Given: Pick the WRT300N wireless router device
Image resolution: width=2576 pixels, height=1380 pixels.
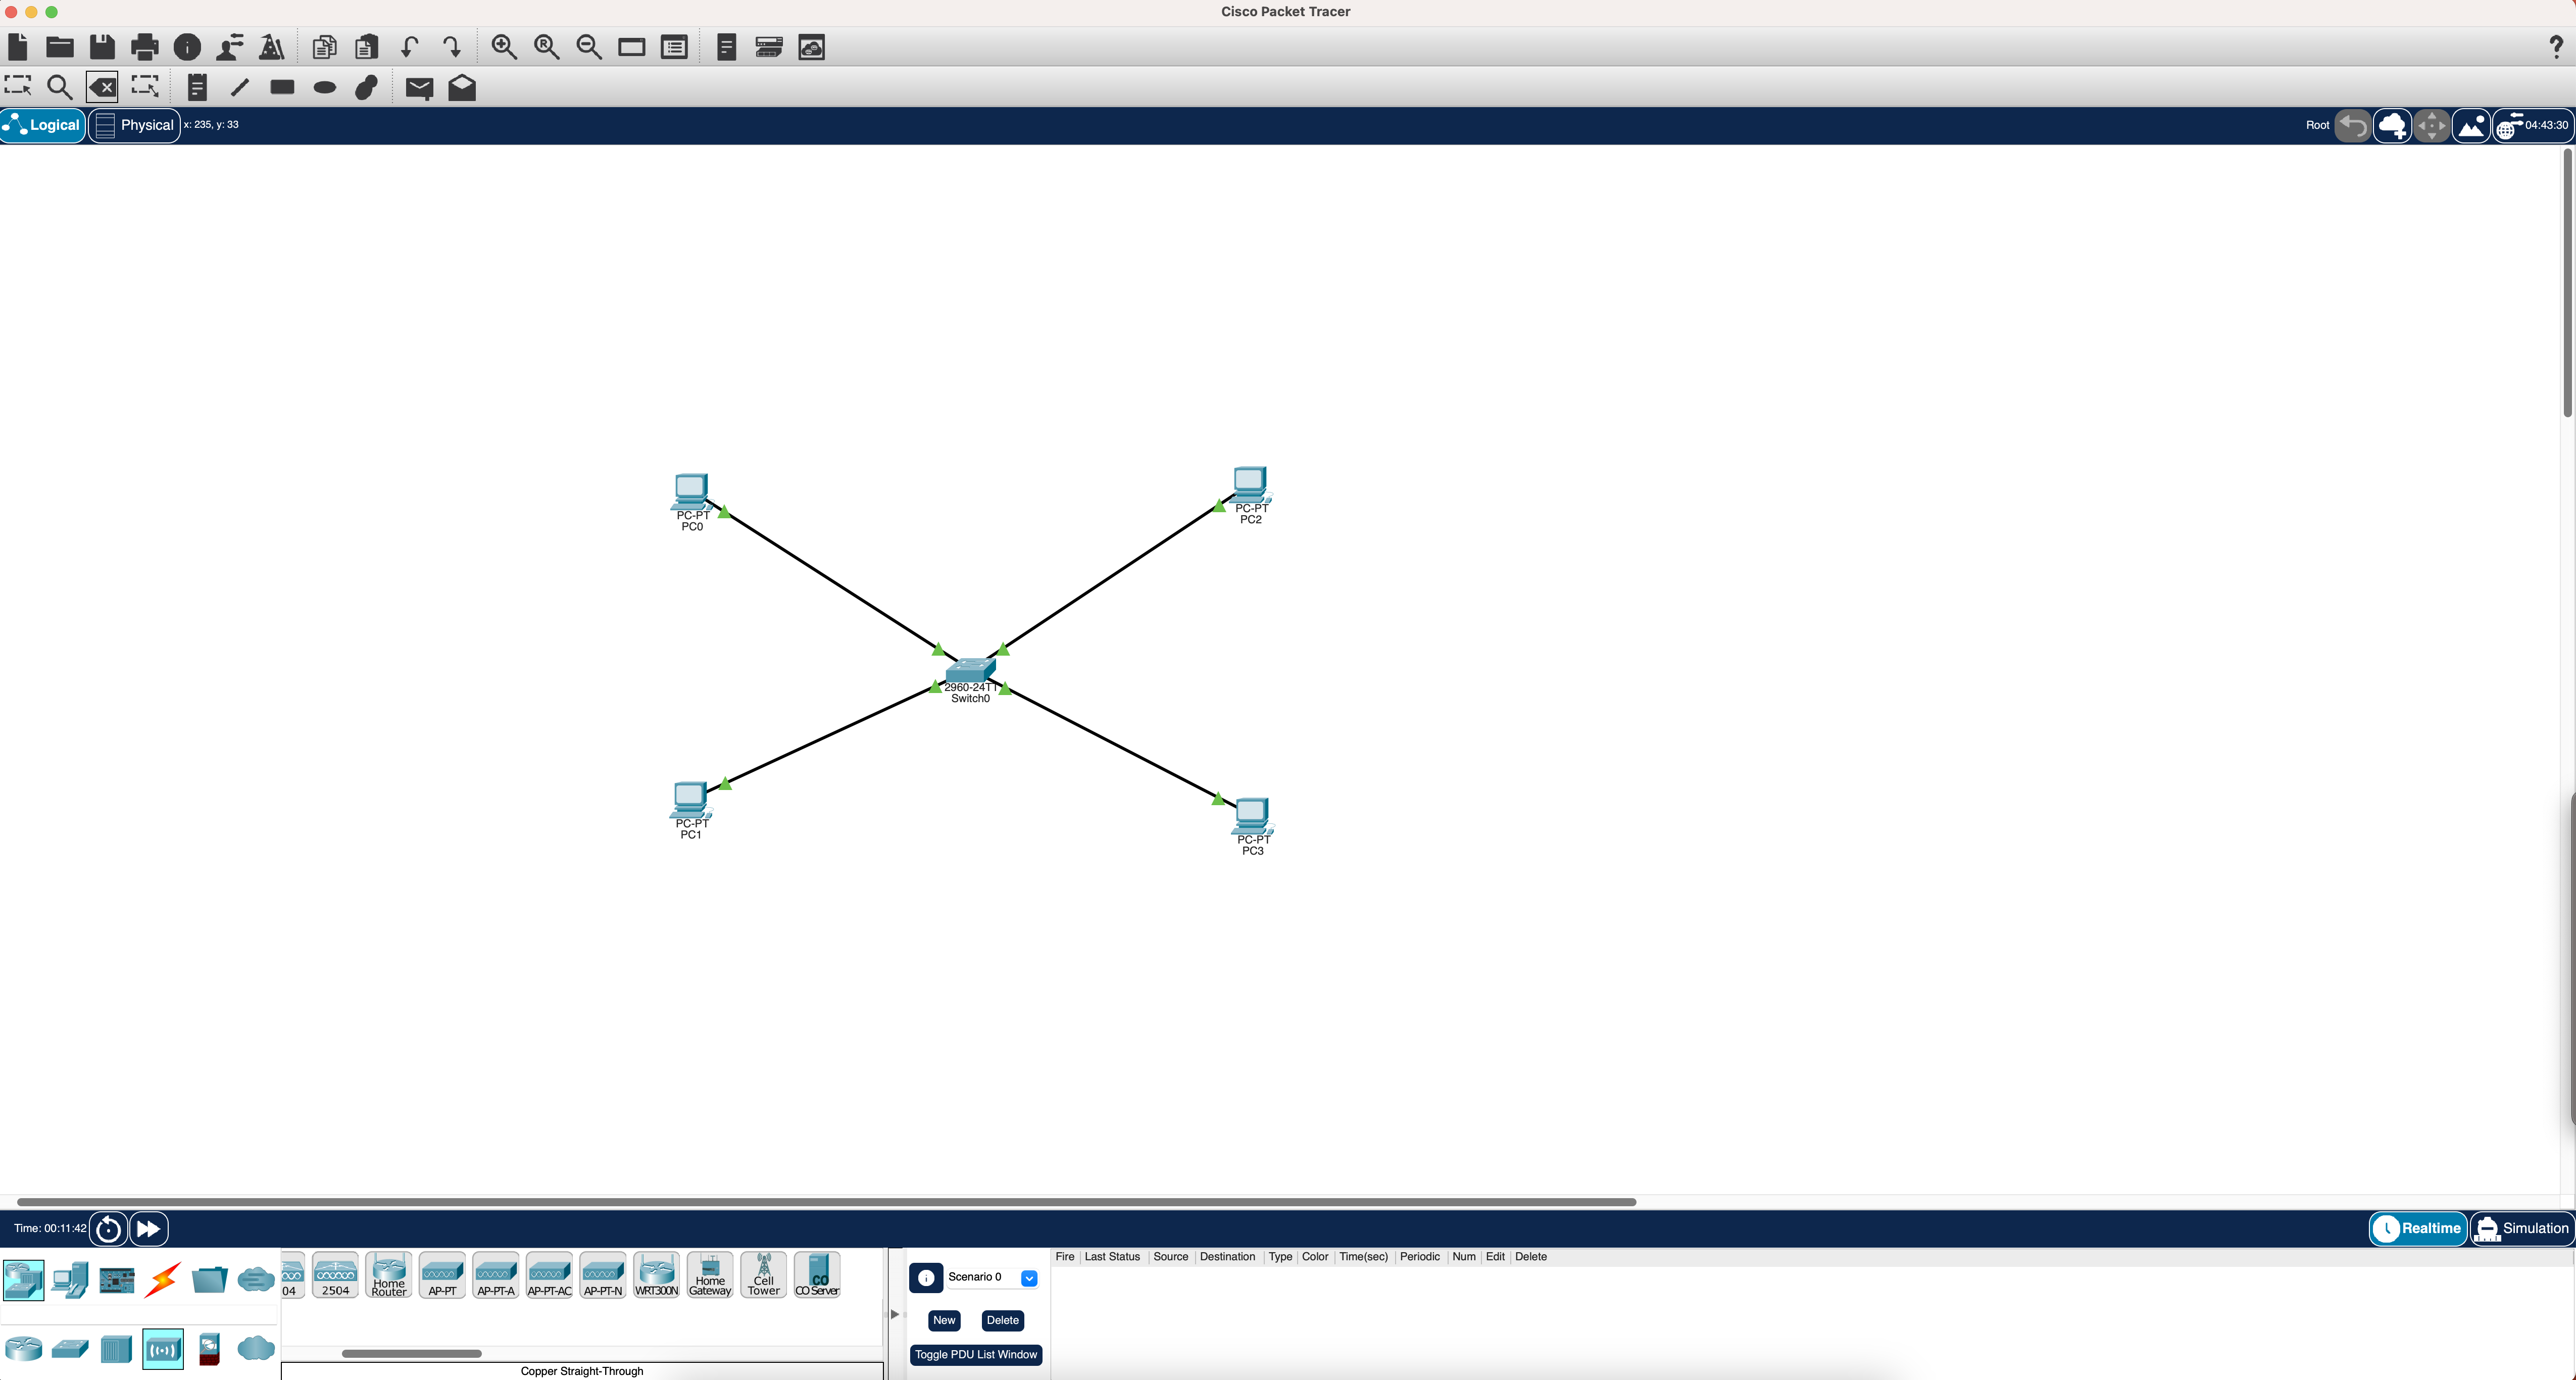Looking at the screenshot, I should pyautogui.click(x=656, y=1275).
